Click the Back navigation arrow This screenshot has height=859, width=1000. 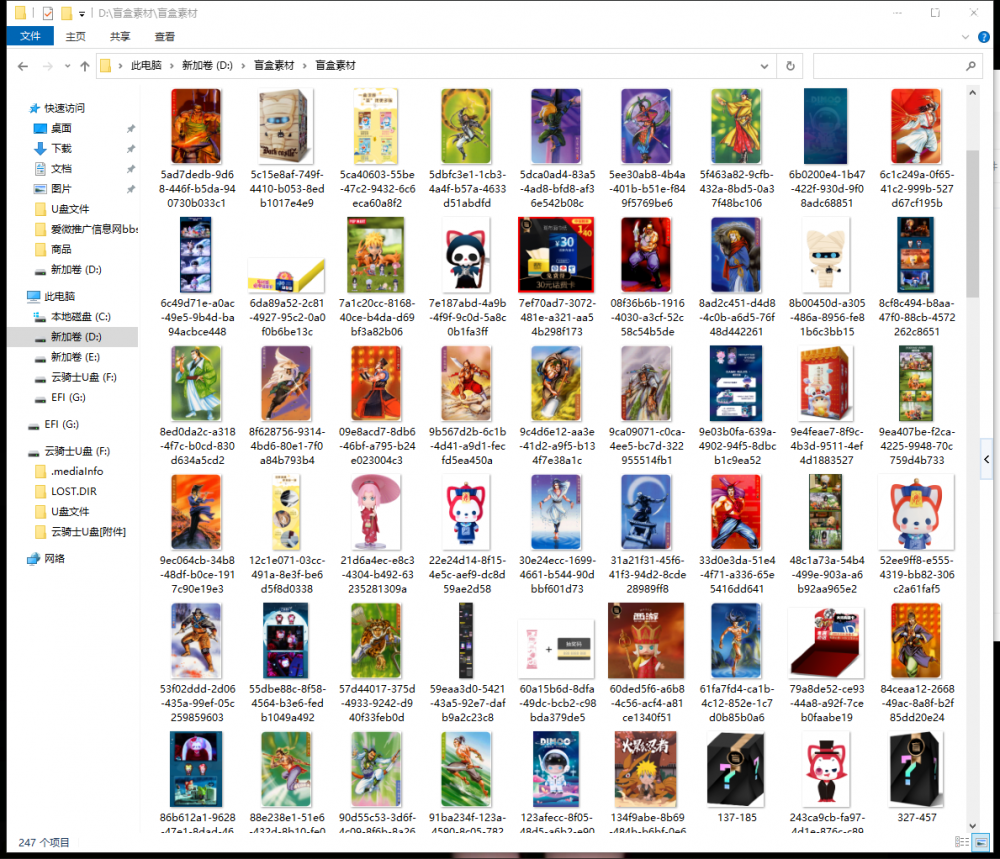[x=23, y=66]
